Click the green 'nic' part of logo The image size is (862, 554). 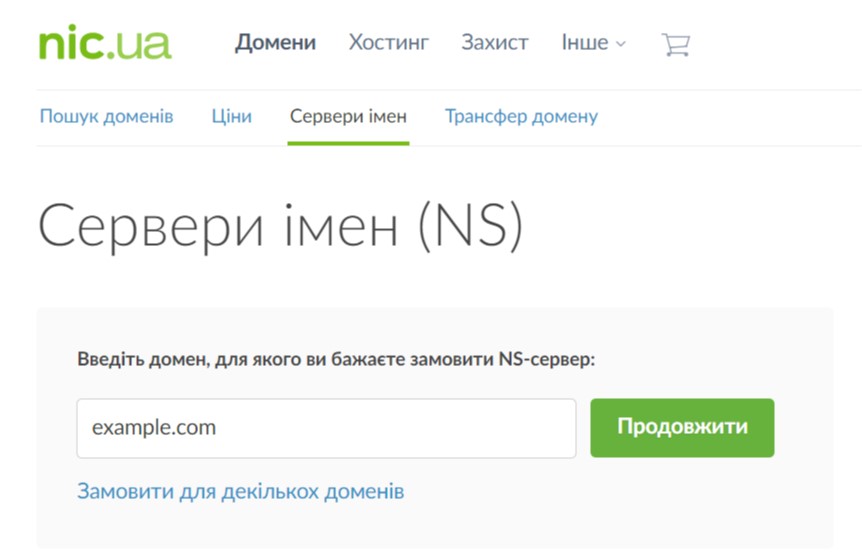70,43
